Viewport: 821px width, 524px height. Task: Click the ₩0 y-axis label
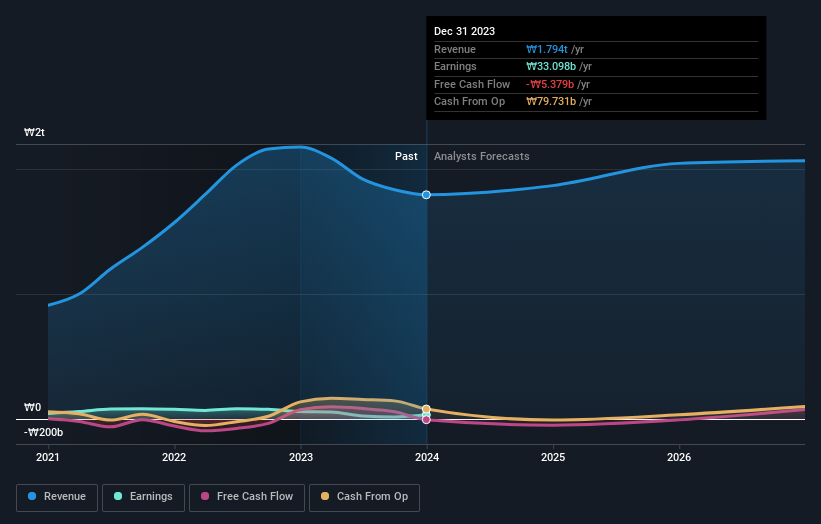32,407
